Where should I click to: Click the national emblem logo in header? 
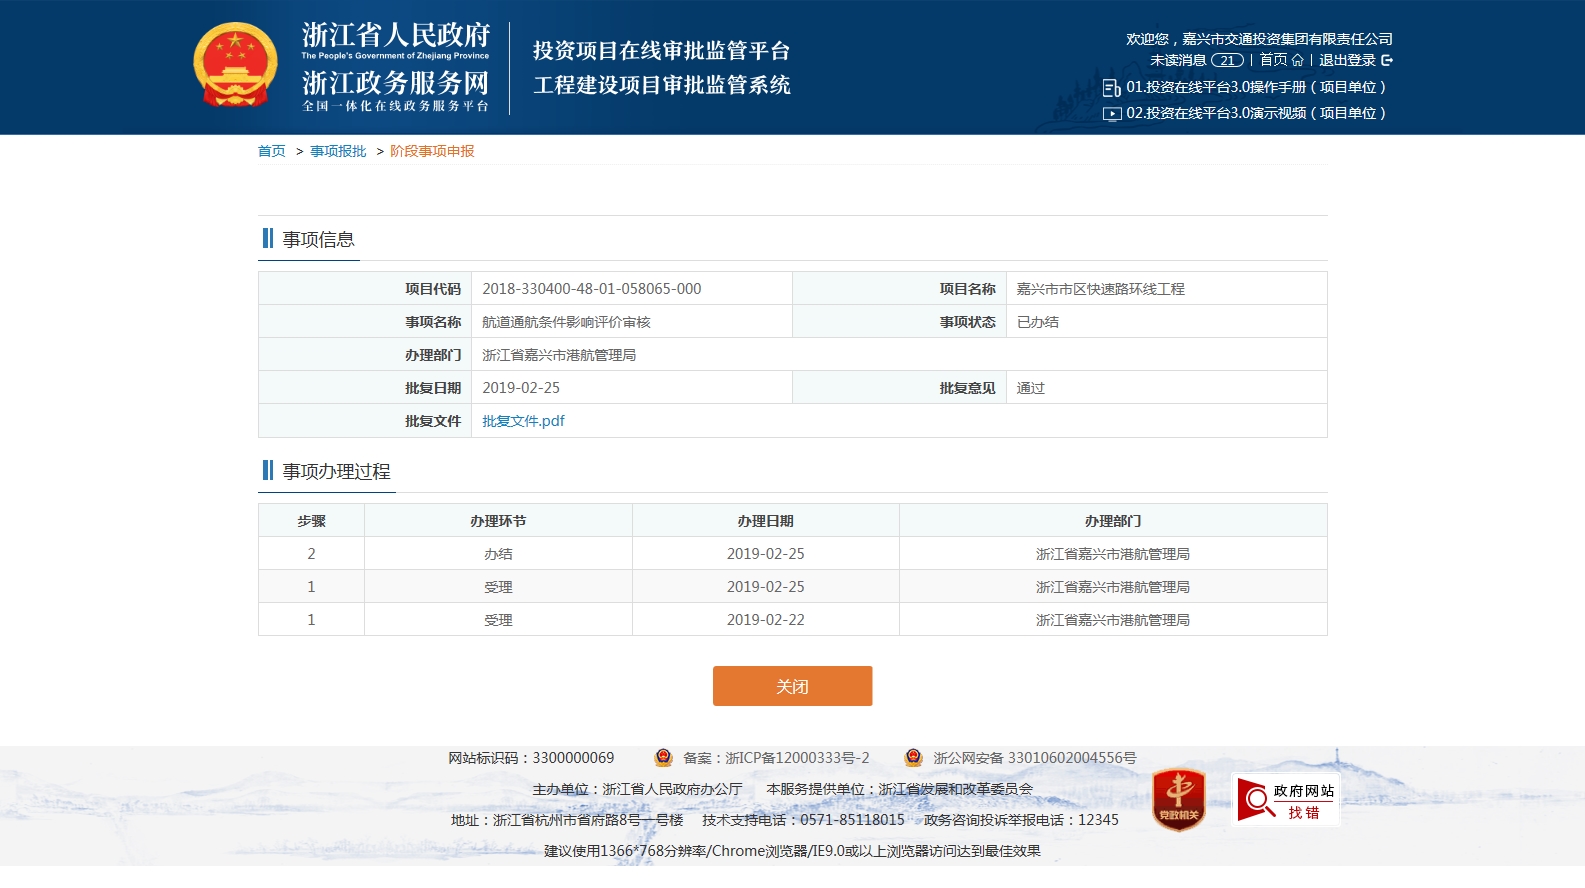[235, 65]
